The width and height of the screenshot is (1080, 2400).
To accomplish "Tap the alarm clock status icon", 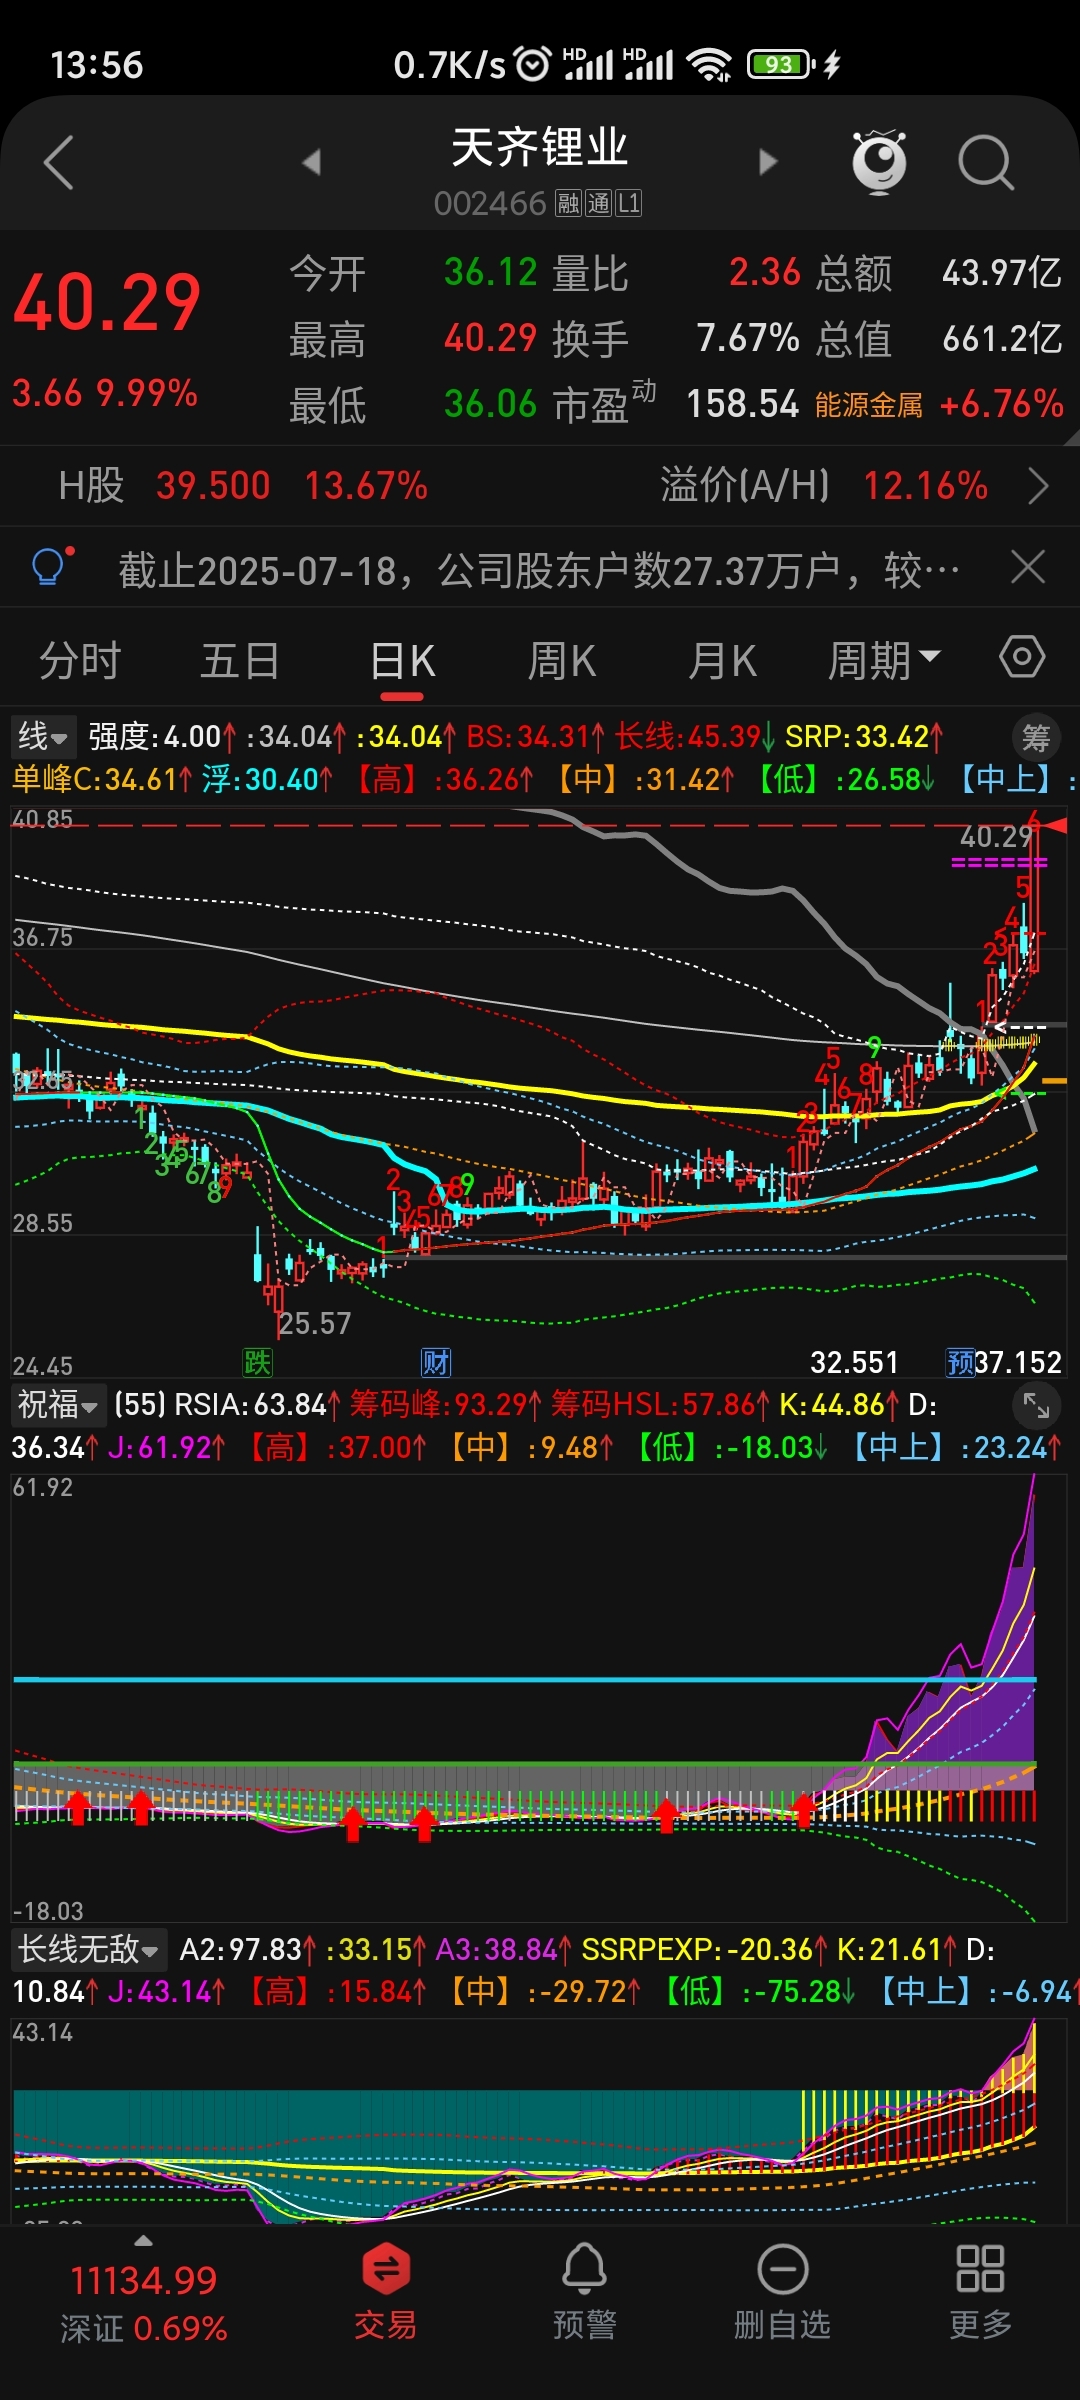I will (532, 64).
